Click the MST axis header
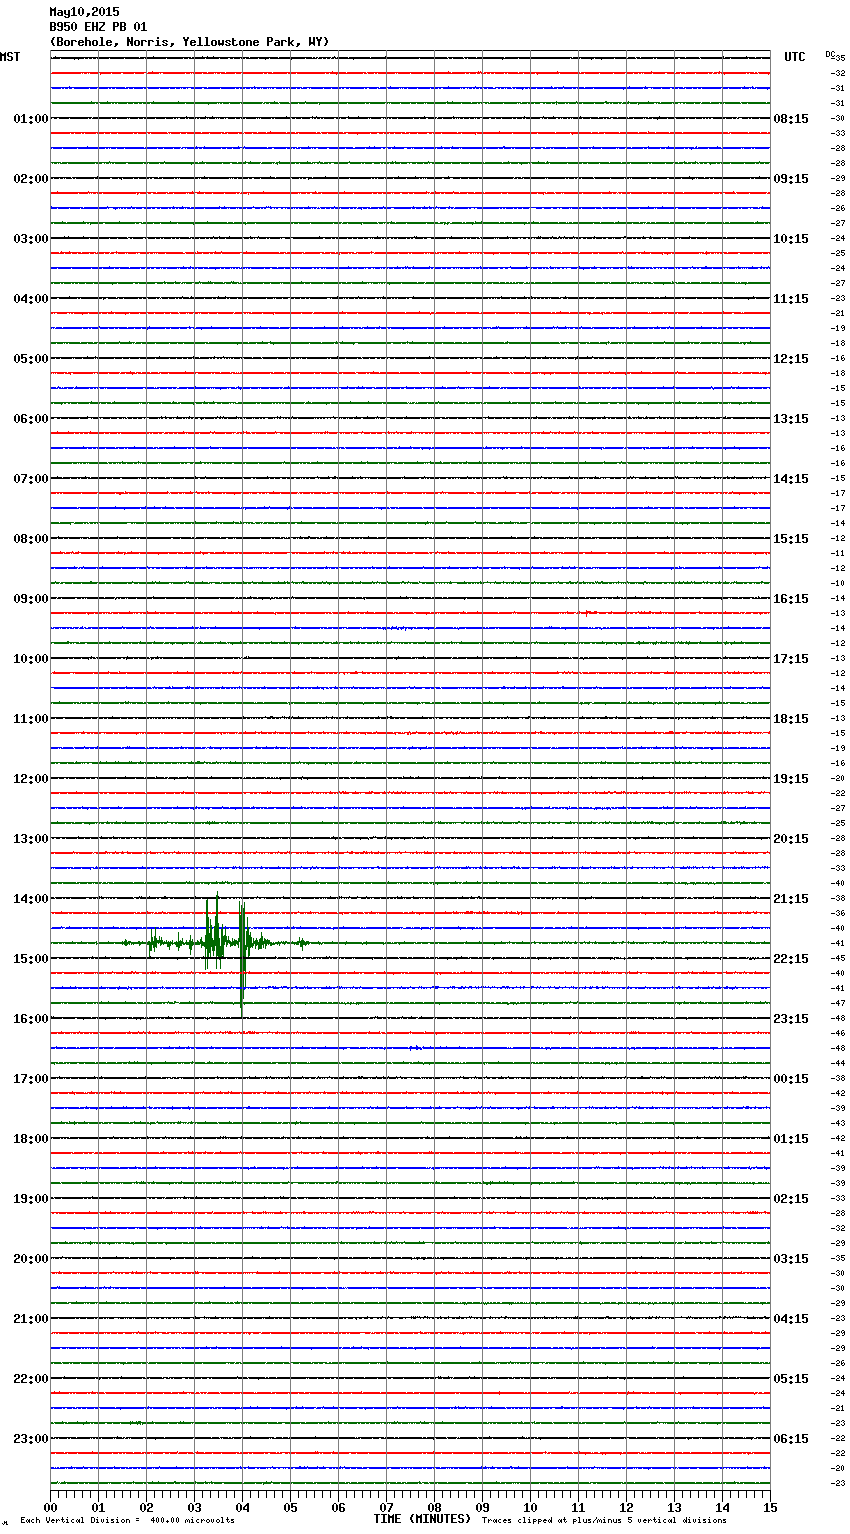This screenshot has width=850, height=1534. point(10,57)
